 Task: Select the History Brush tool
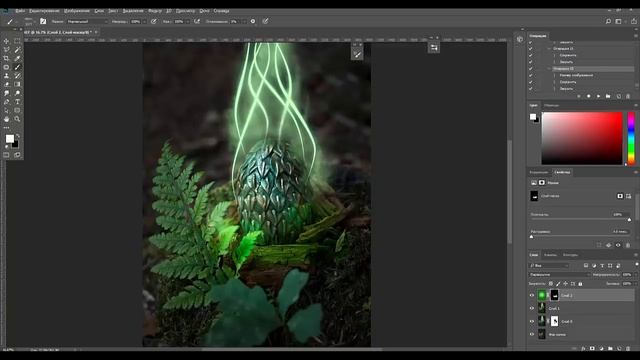[17, 76]
